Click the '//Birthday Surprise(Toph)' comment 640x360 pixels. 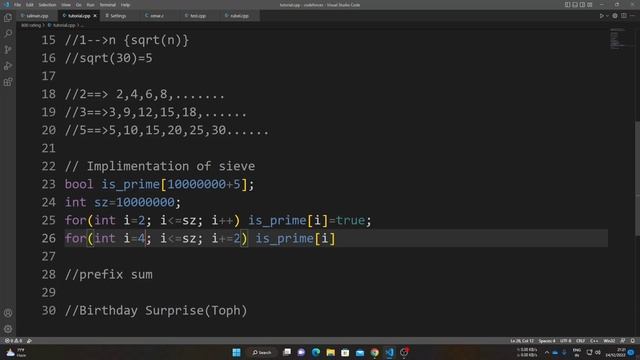click(x=156, y=310)
